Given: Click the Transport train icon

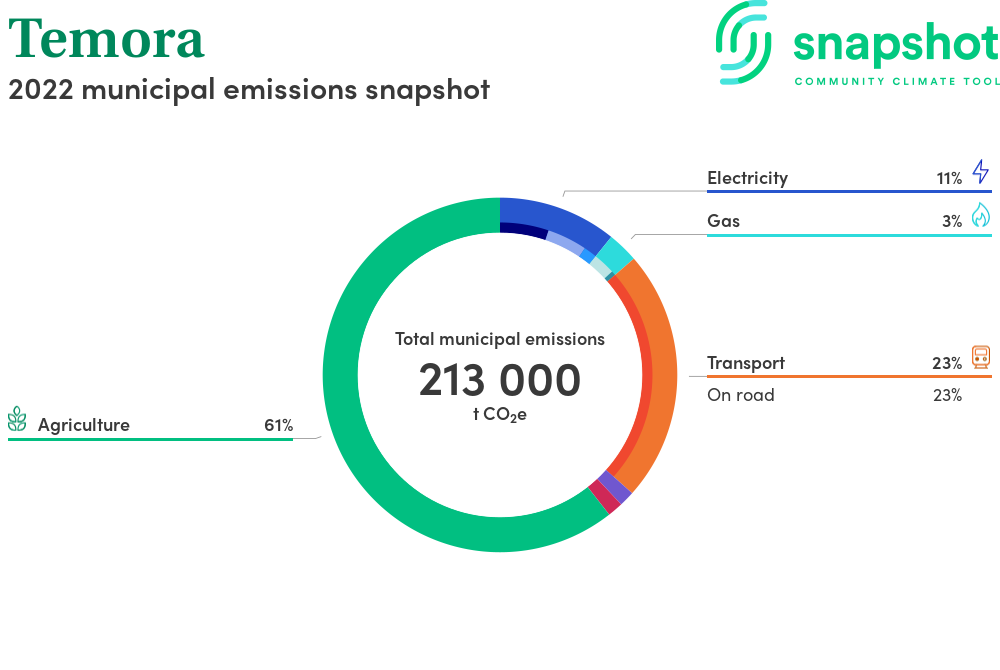Looking at the screenshot, I should [981, 357].
